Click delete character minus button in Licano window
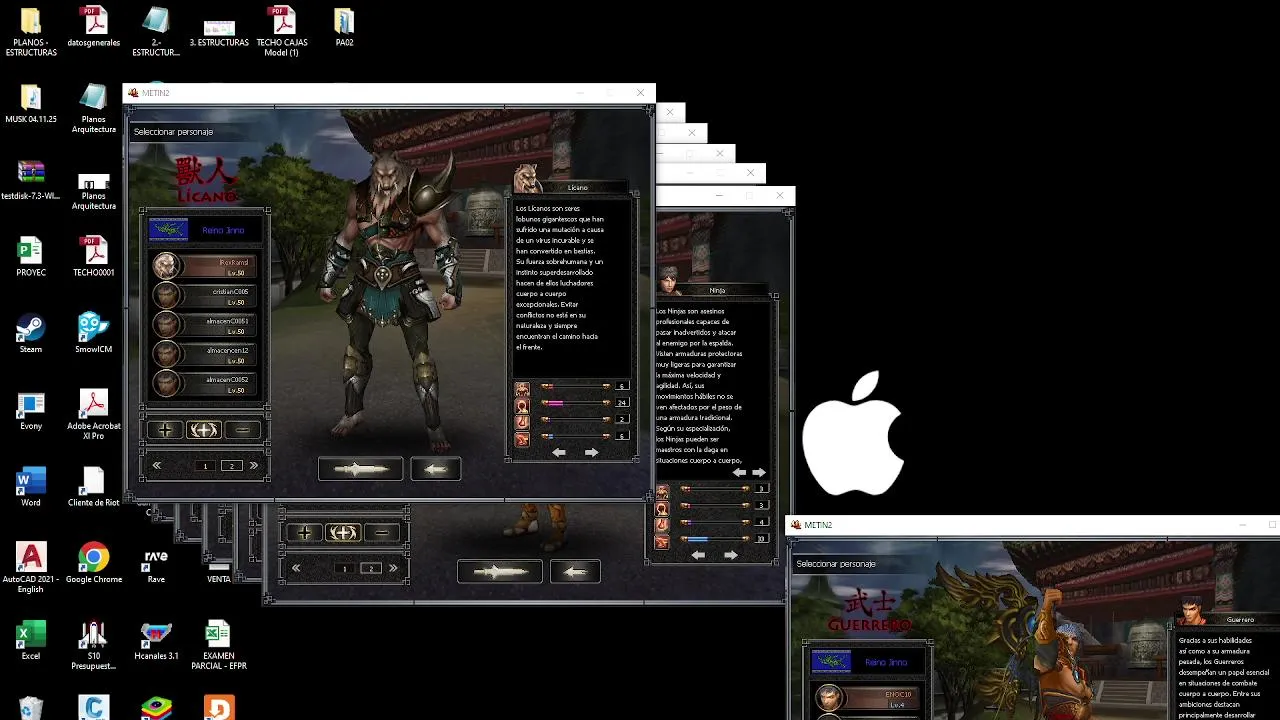This screenshot has height=720, width=1280. pyautogui.click(x=242, y=430)
